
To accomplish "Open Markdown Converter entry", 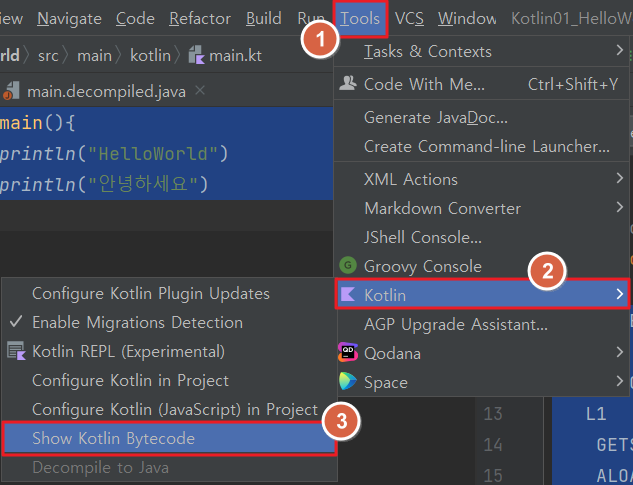I will (x=481, y=208).
